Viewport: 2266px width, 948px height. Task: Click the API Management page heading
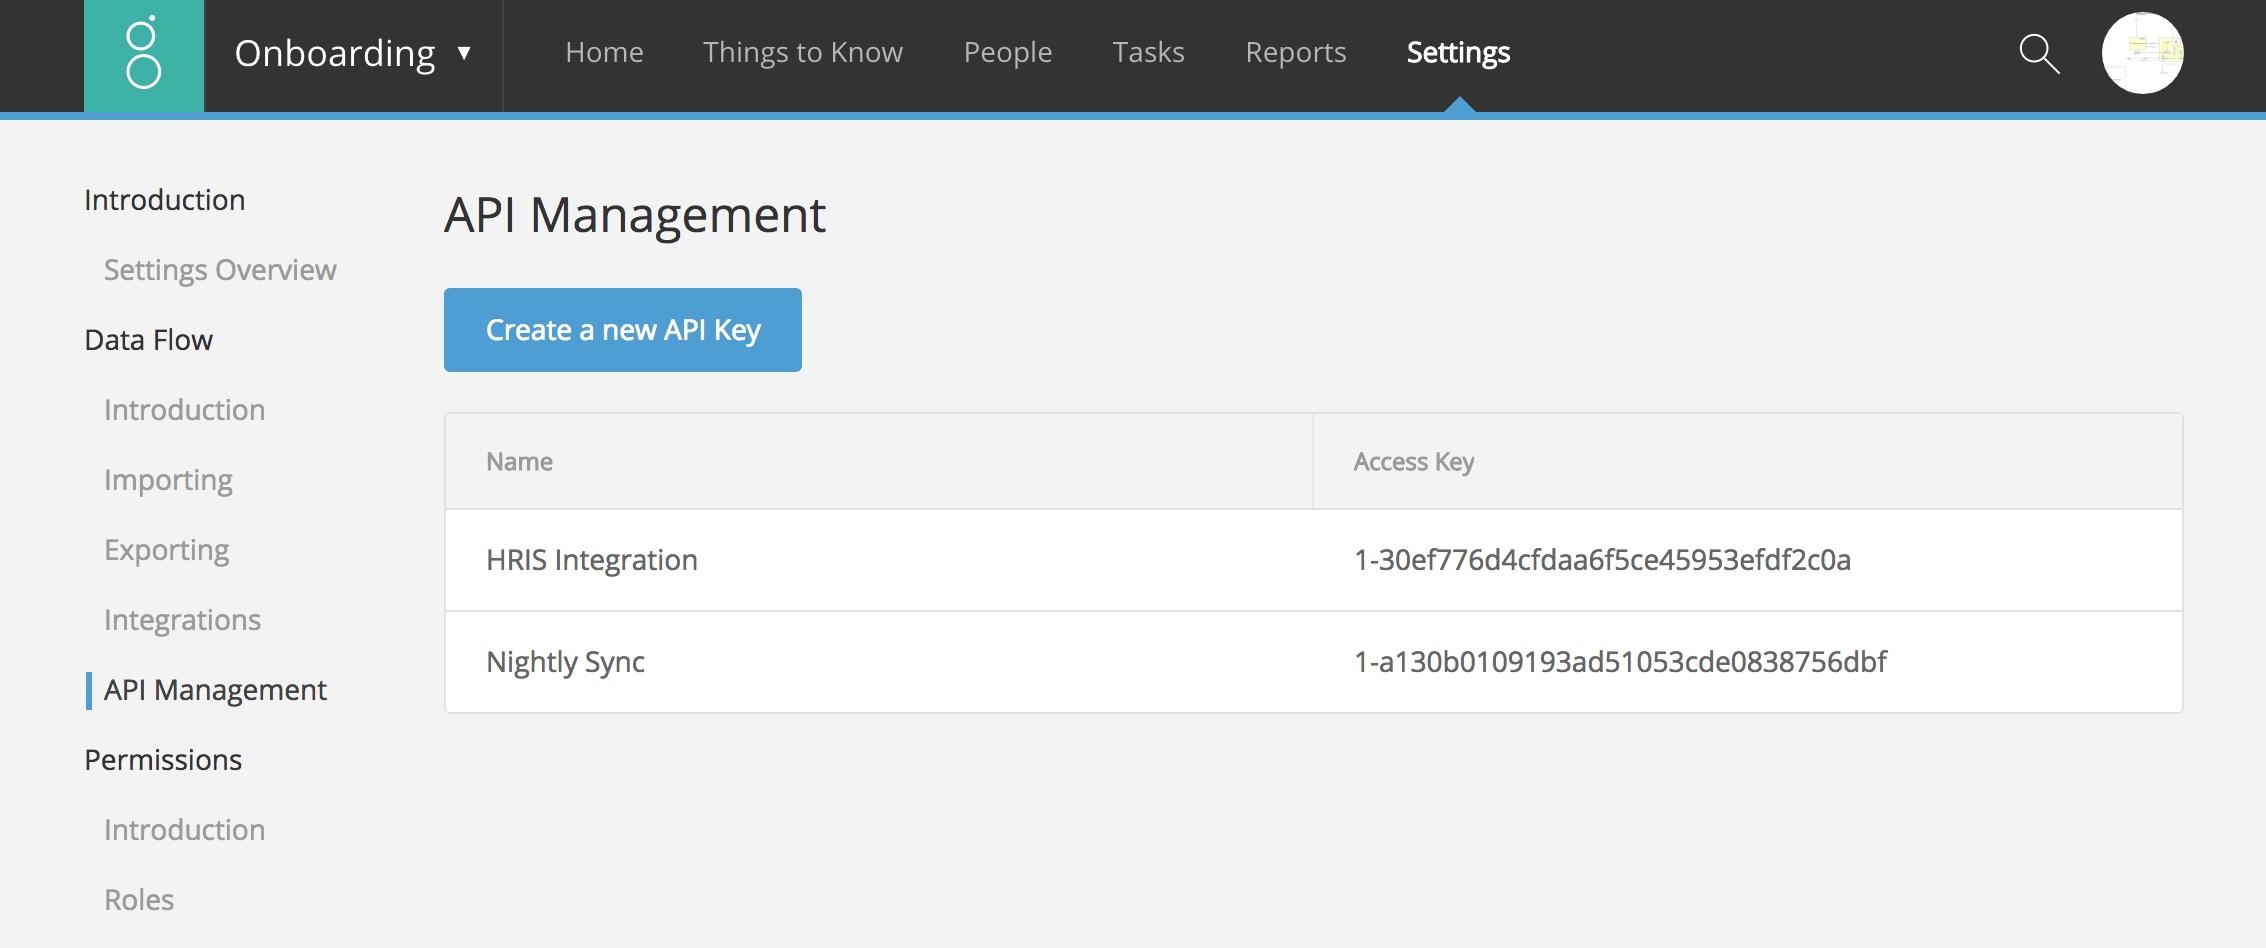[635, 215]
